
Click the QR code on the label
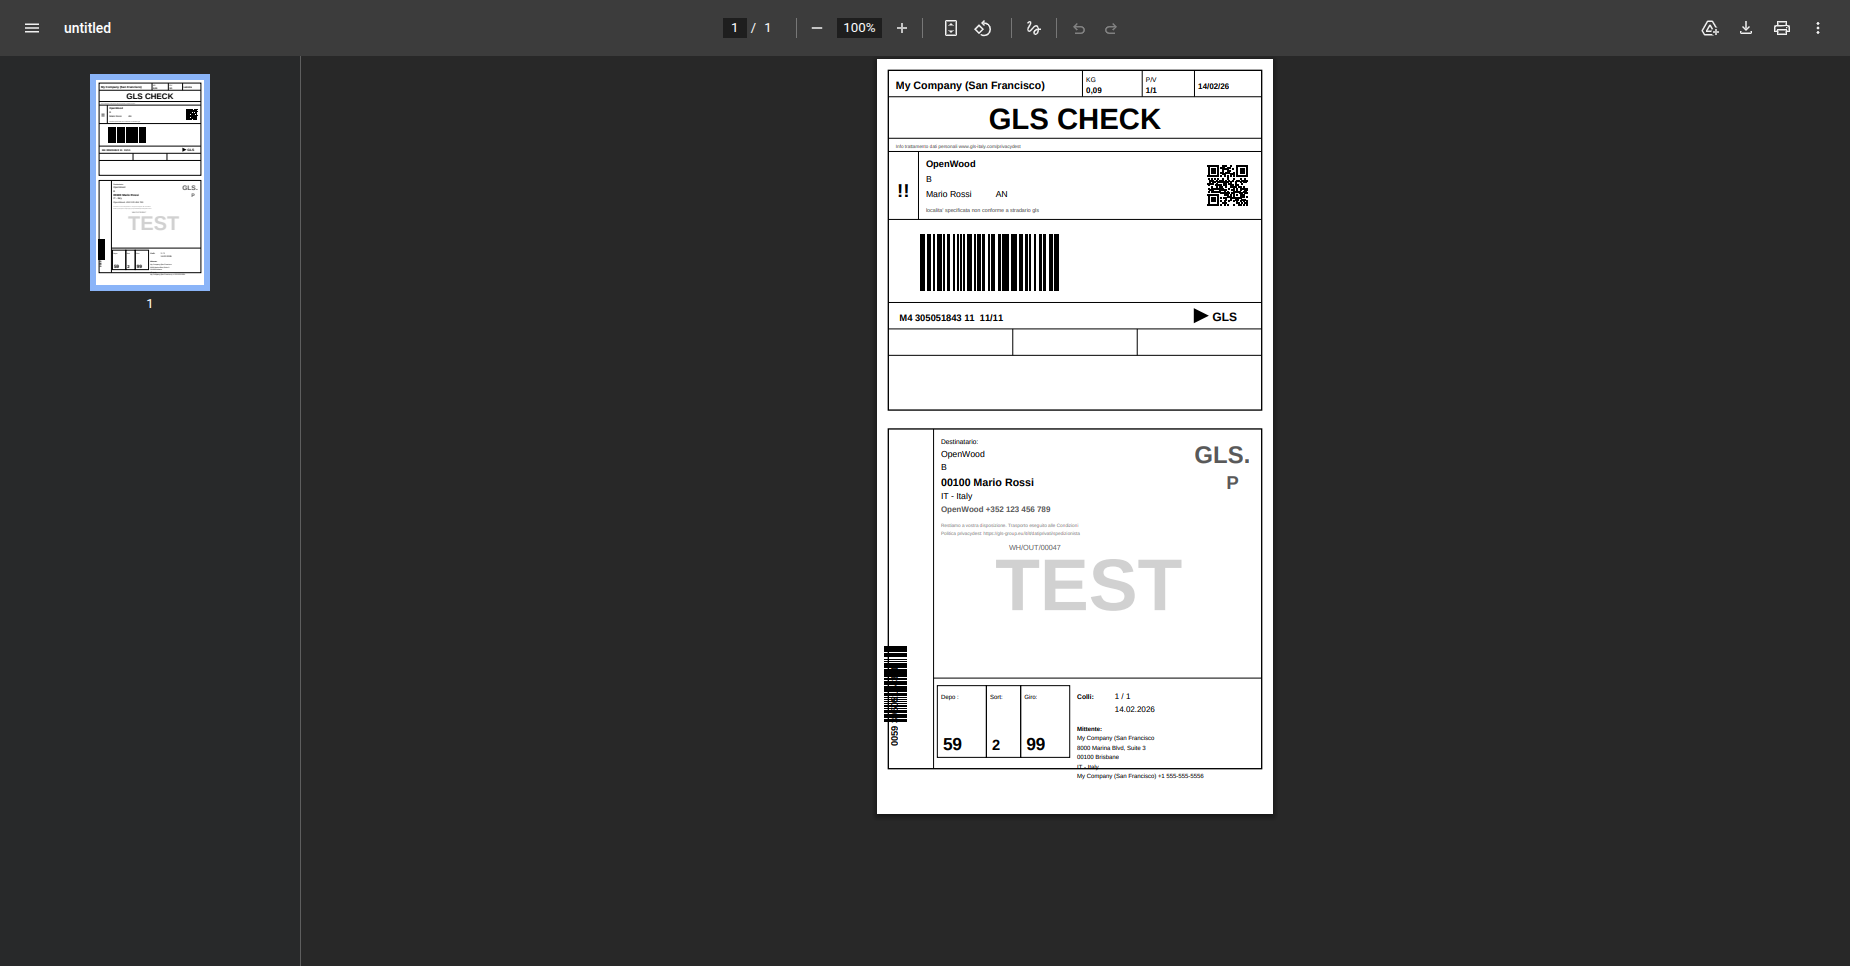coord(1227,186)
